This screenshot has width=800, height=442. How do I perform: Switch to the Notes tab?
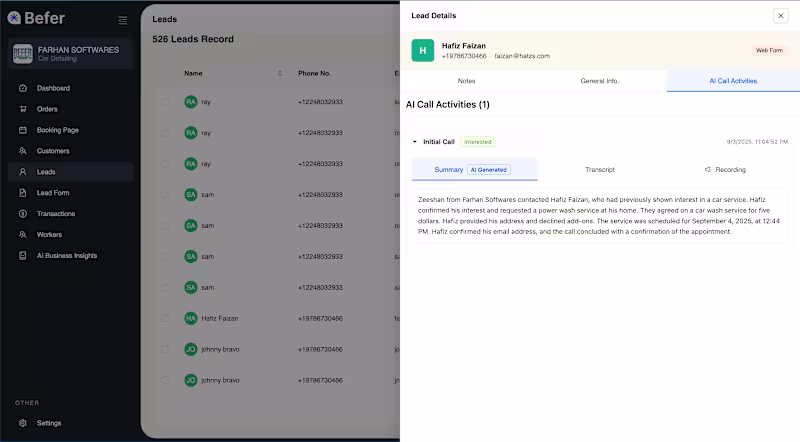466,81
